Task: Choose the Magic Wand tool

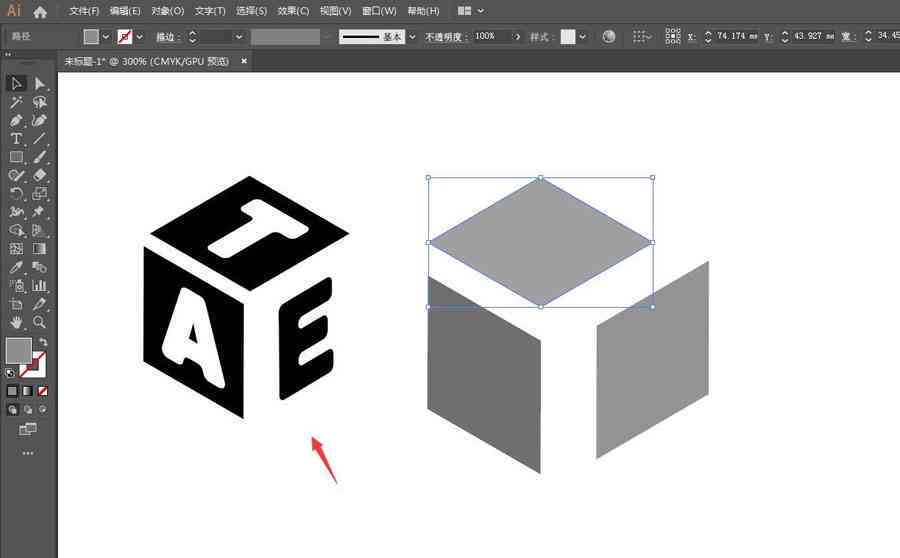Action: click(x=16, y=102)
